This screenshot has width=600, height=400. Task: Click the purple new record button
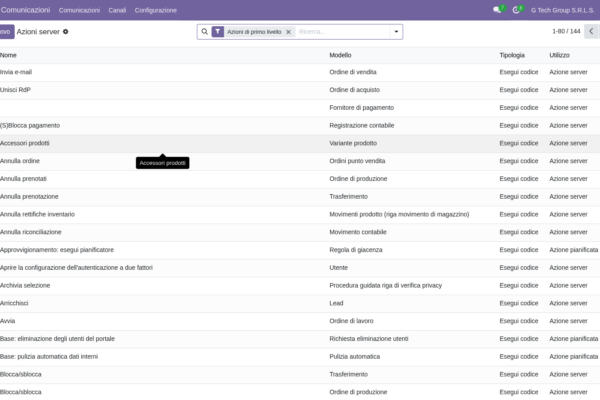pyautogui.click(x=7, y=32)
